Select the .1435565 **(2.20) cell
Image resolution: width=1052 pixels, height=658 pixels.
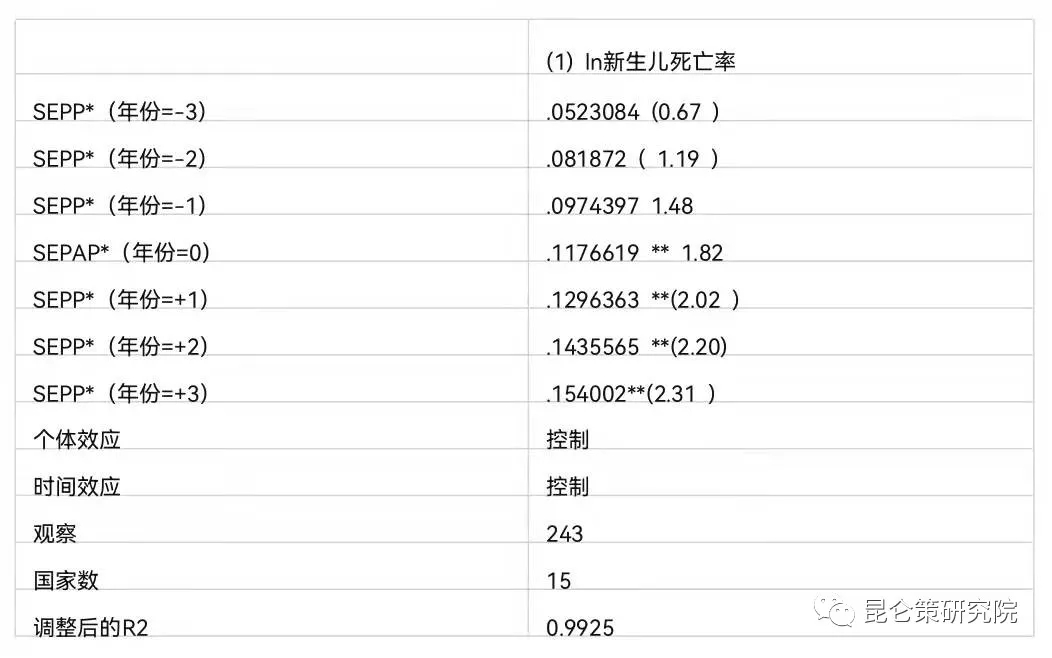click(x=636, y=346)
